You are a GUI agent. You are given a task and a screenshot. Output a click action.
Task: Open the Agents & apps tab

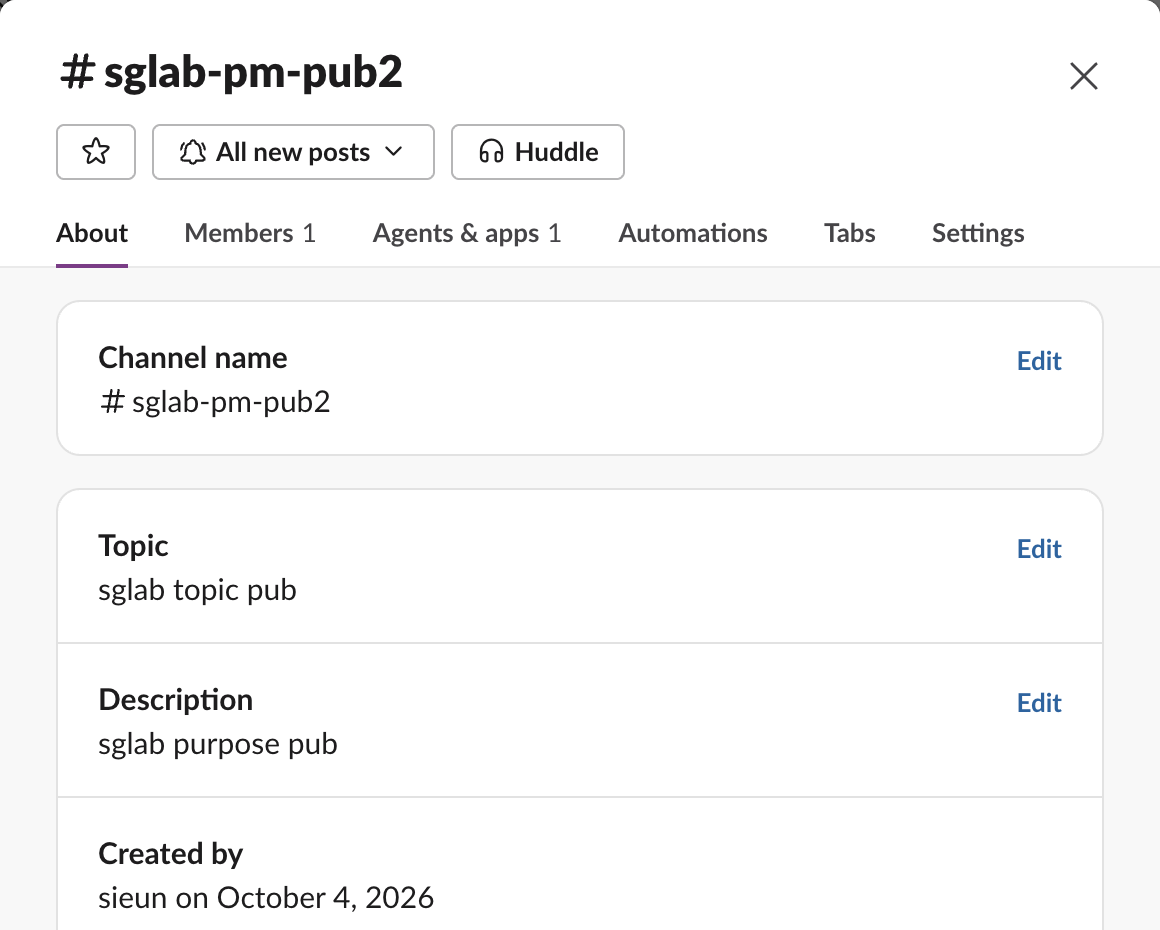click(467, 233)
